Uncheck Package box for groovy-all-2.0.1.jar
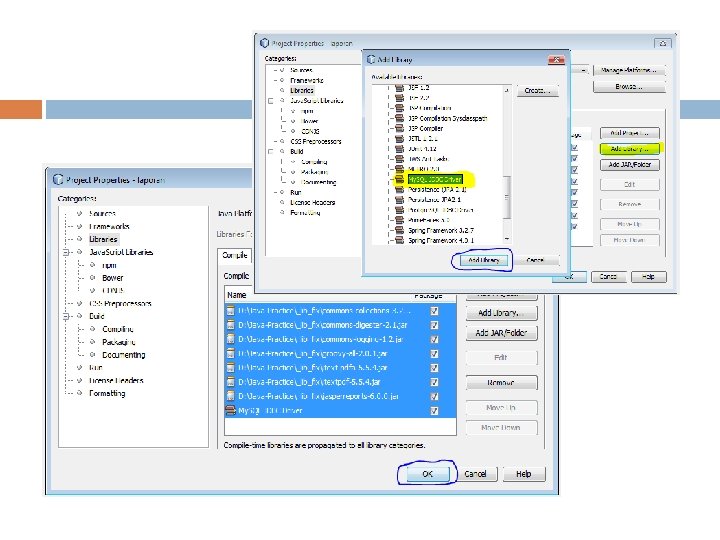 pyautogui.click(x=434, y=354)
